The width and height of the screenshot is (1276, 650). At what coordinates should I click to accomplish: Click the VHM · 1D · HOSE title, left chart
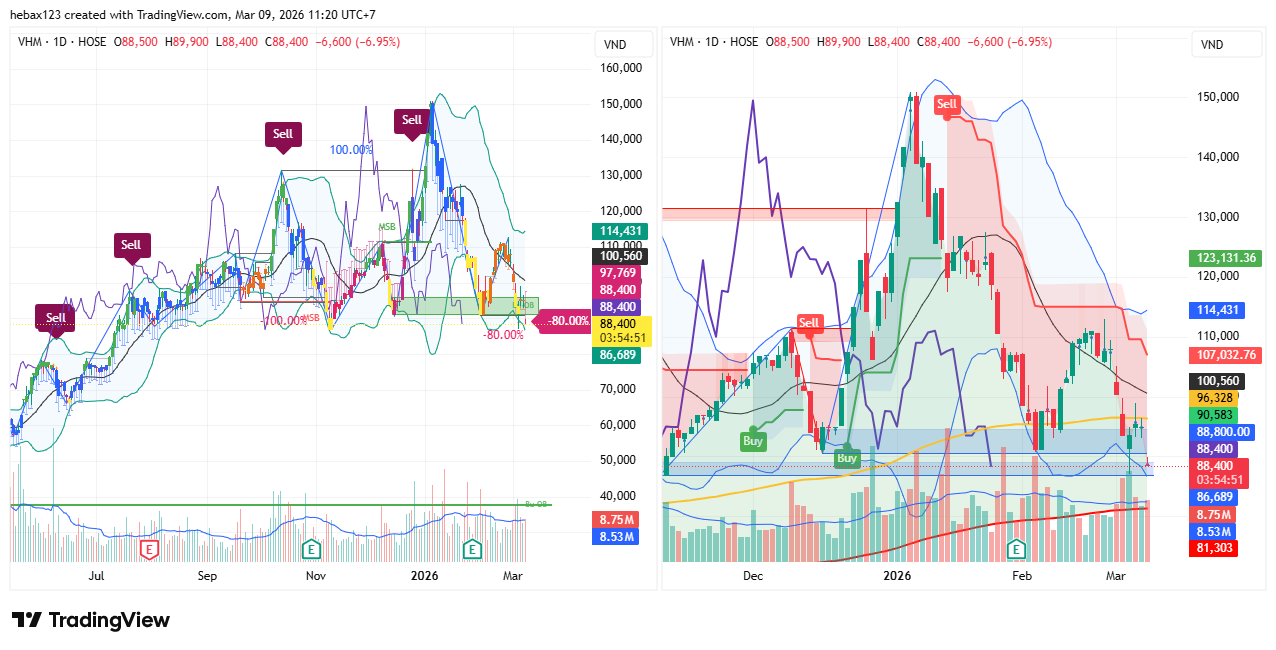pyautogui.click(x=64, y=42)
